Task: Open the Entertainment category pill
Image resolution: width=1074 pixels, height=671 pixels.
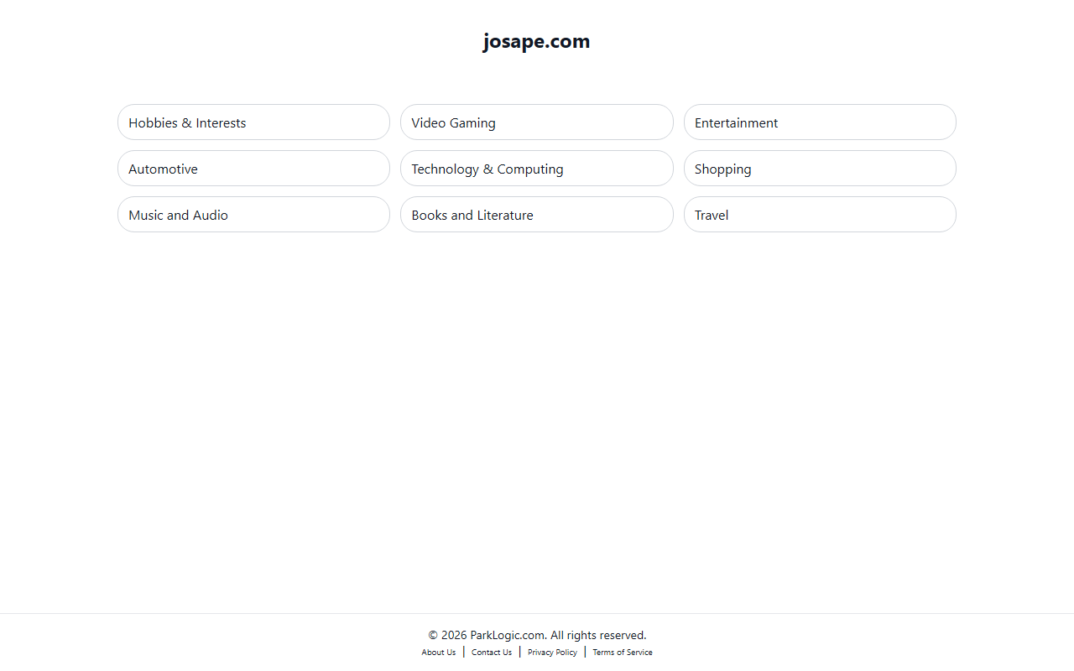Action: pyautogui.click(x=820, y=123)
